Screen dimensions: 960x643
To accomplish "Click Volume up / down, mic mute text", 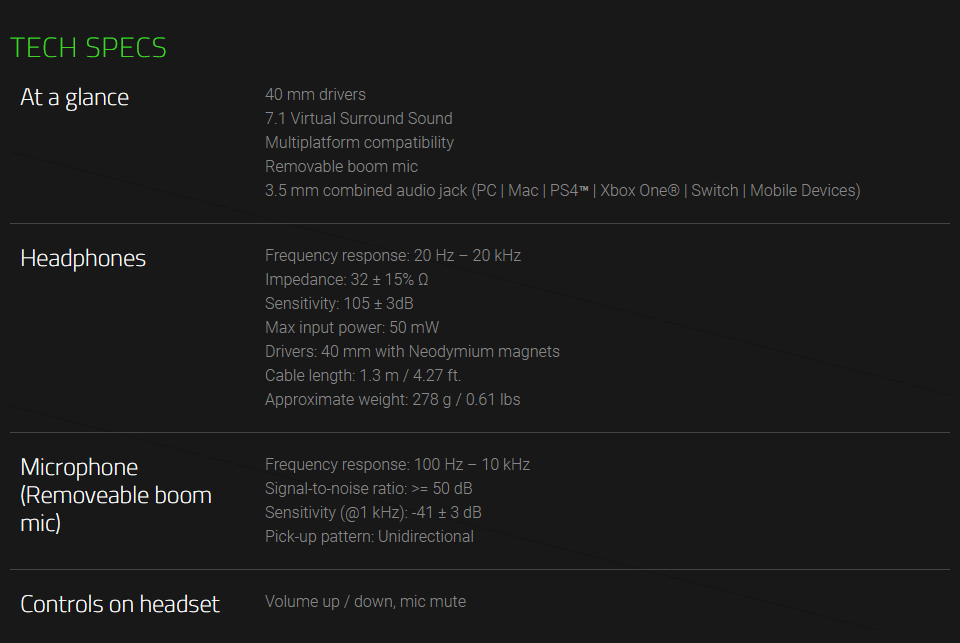I will click(366, 601).
